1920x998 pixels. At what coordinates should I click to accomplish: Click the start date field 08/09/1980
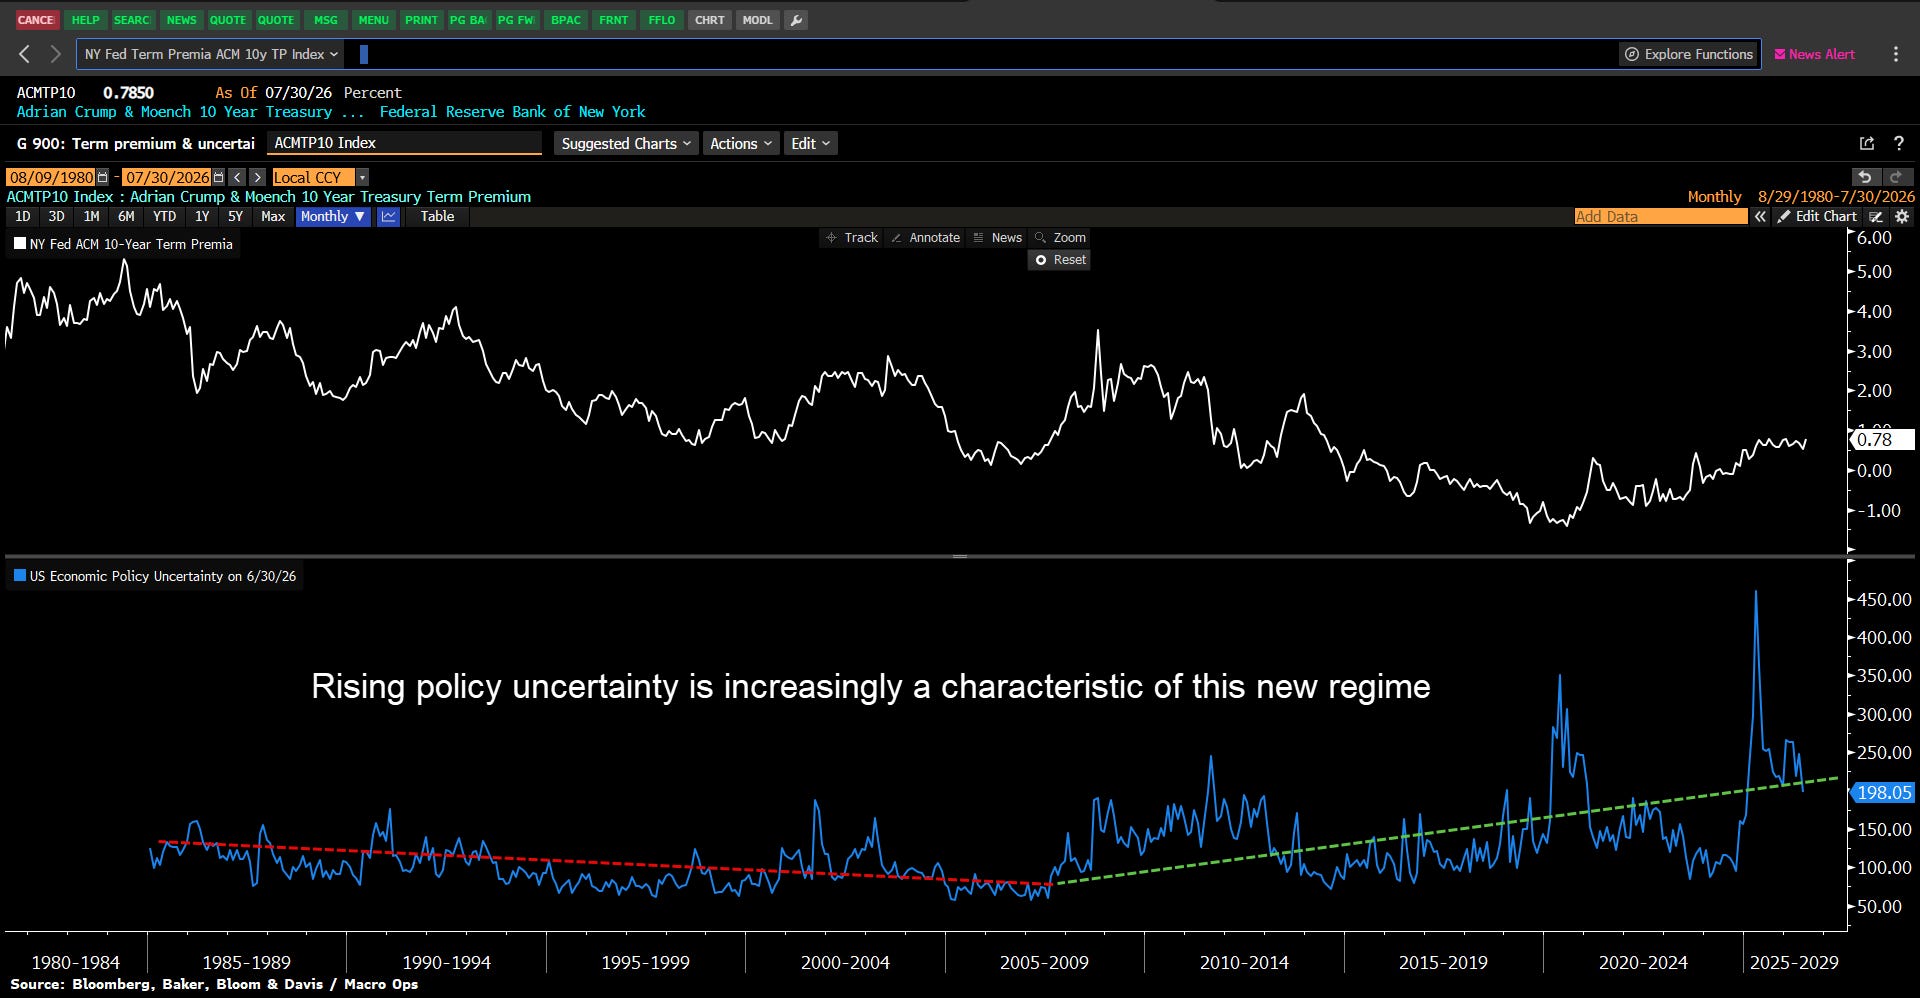[51, 177]
